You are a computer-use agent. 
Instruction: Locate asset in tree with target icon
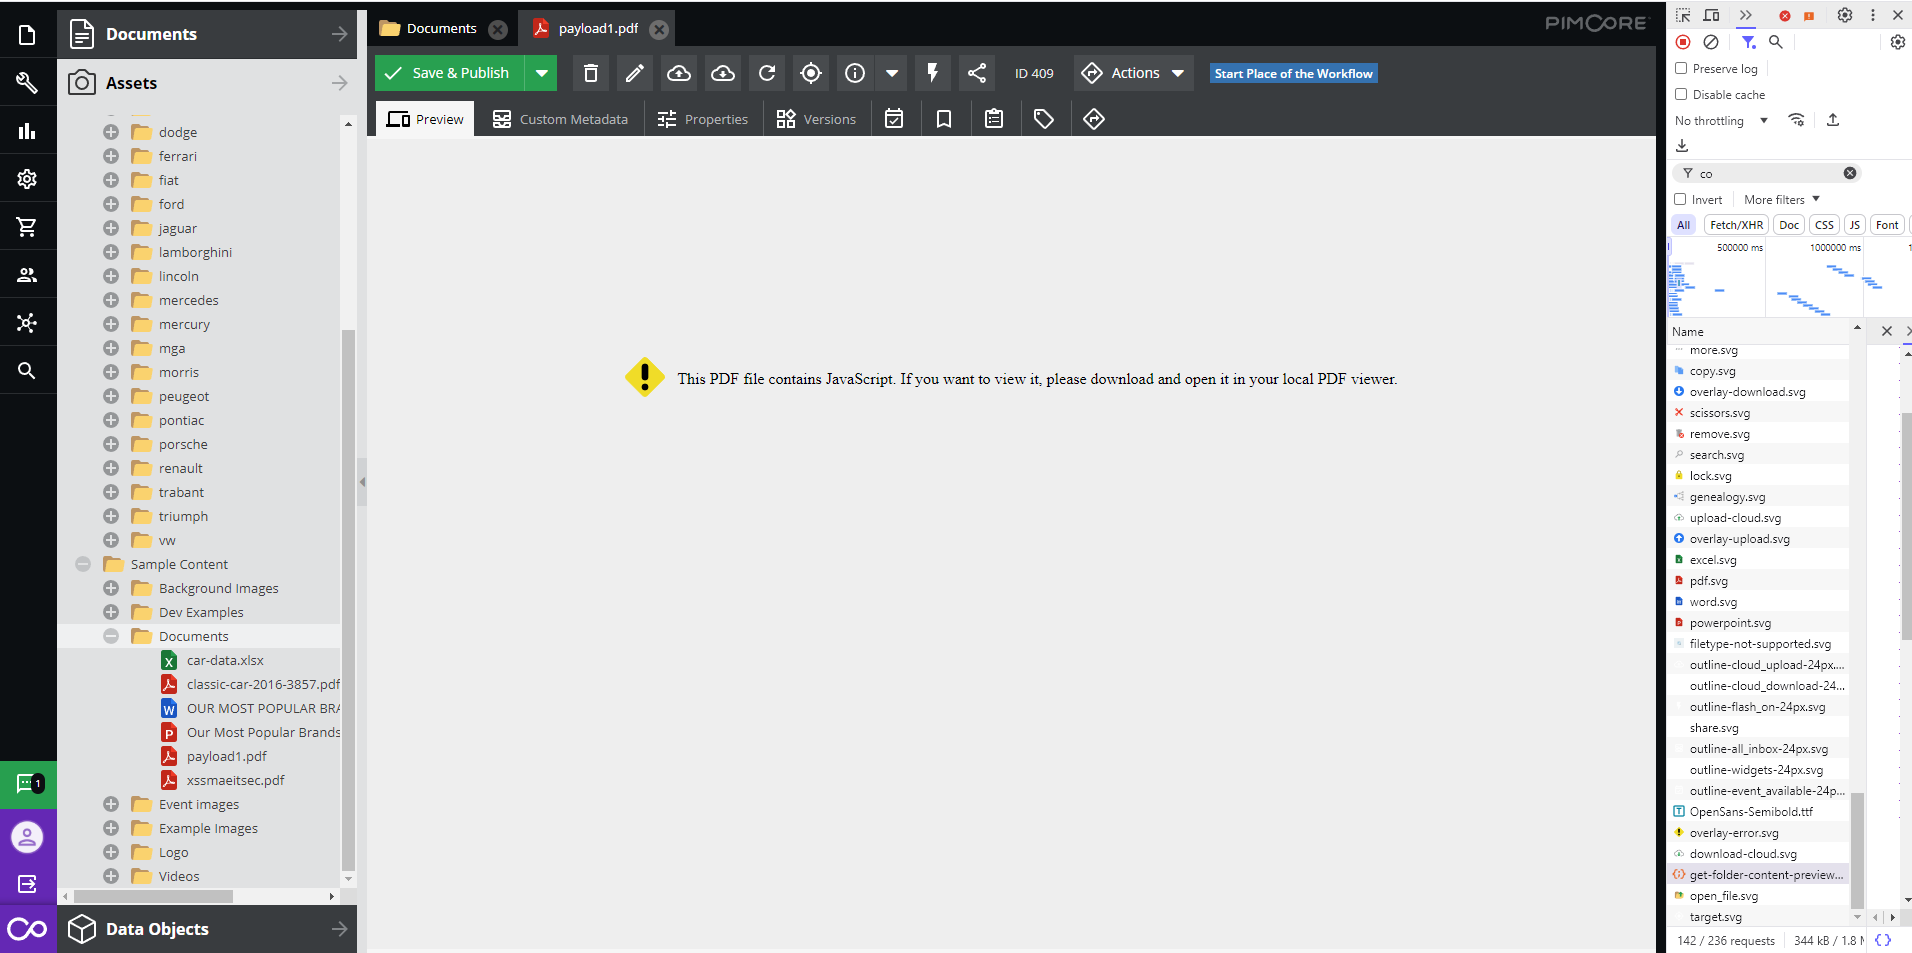[x=811, y=73]
